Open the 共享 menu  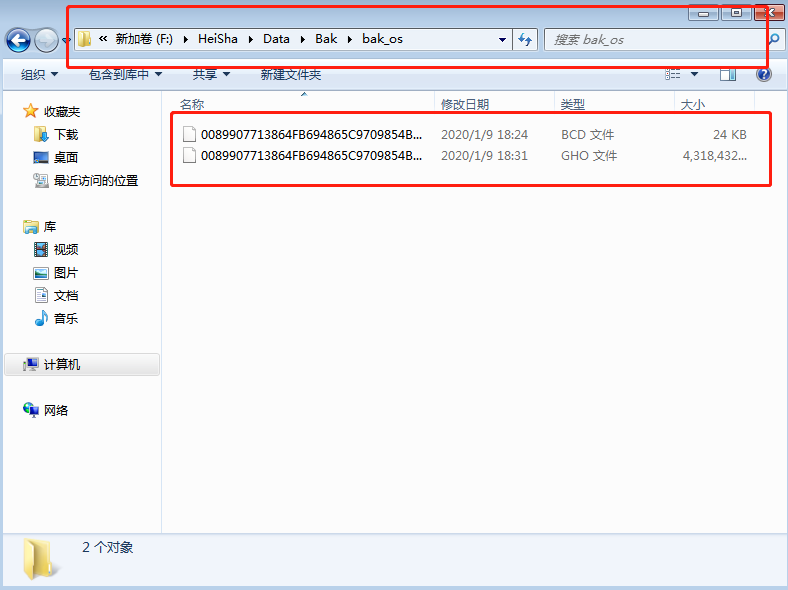[x=211, y=75]
